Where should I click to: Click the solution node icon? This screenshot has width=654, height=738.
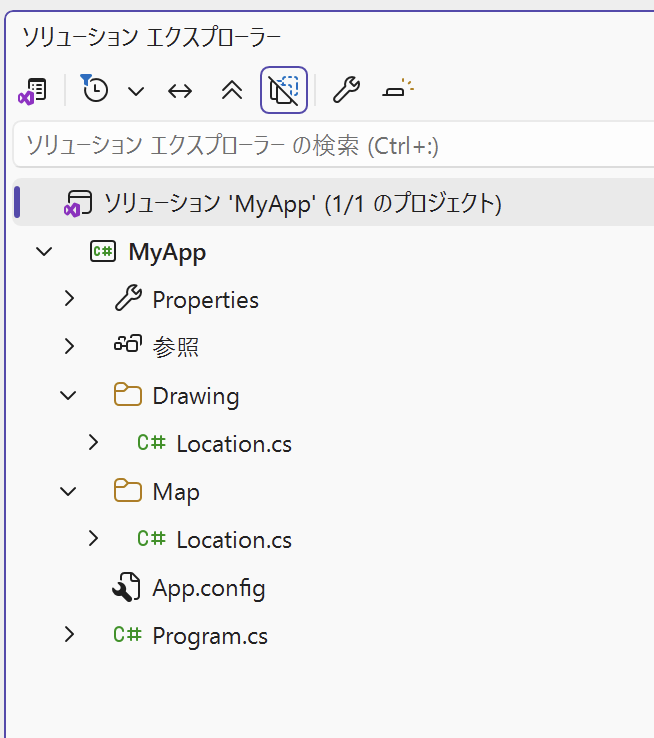coord(78,203)
